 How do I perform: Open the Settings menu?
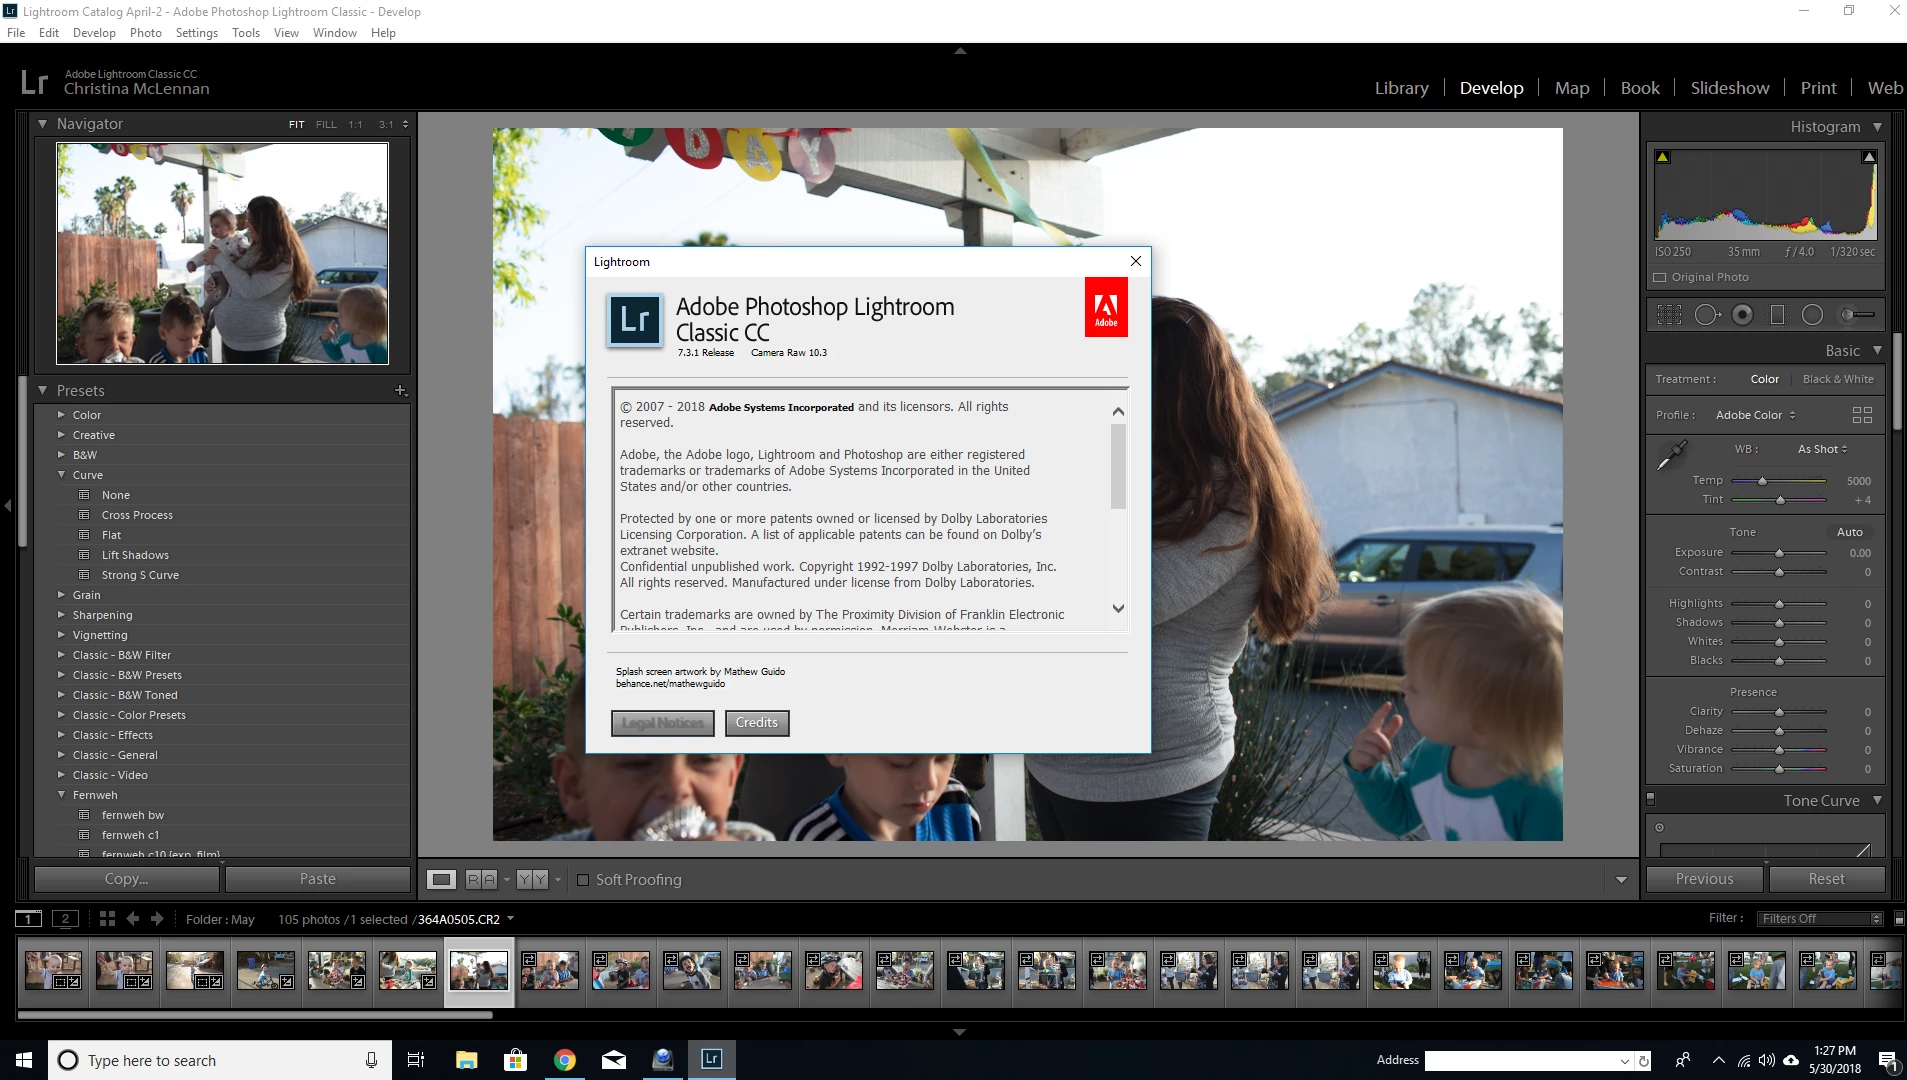click(196, 33)
